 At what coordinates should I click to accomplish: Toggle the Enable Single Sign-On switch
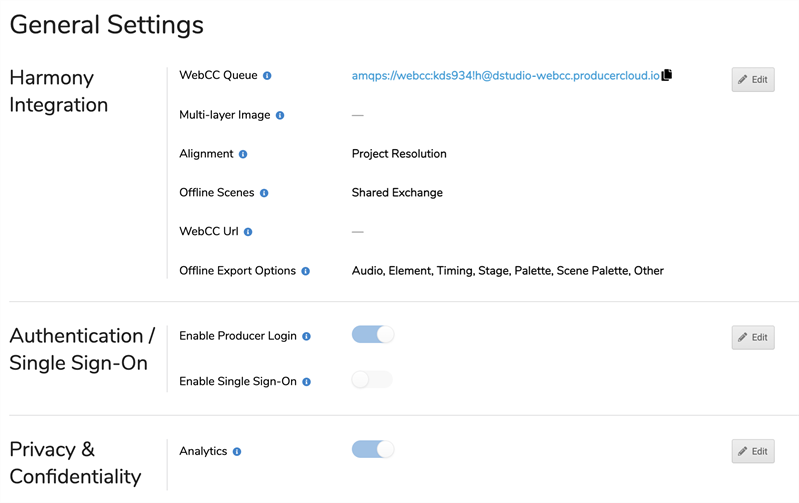coord(372,380)
